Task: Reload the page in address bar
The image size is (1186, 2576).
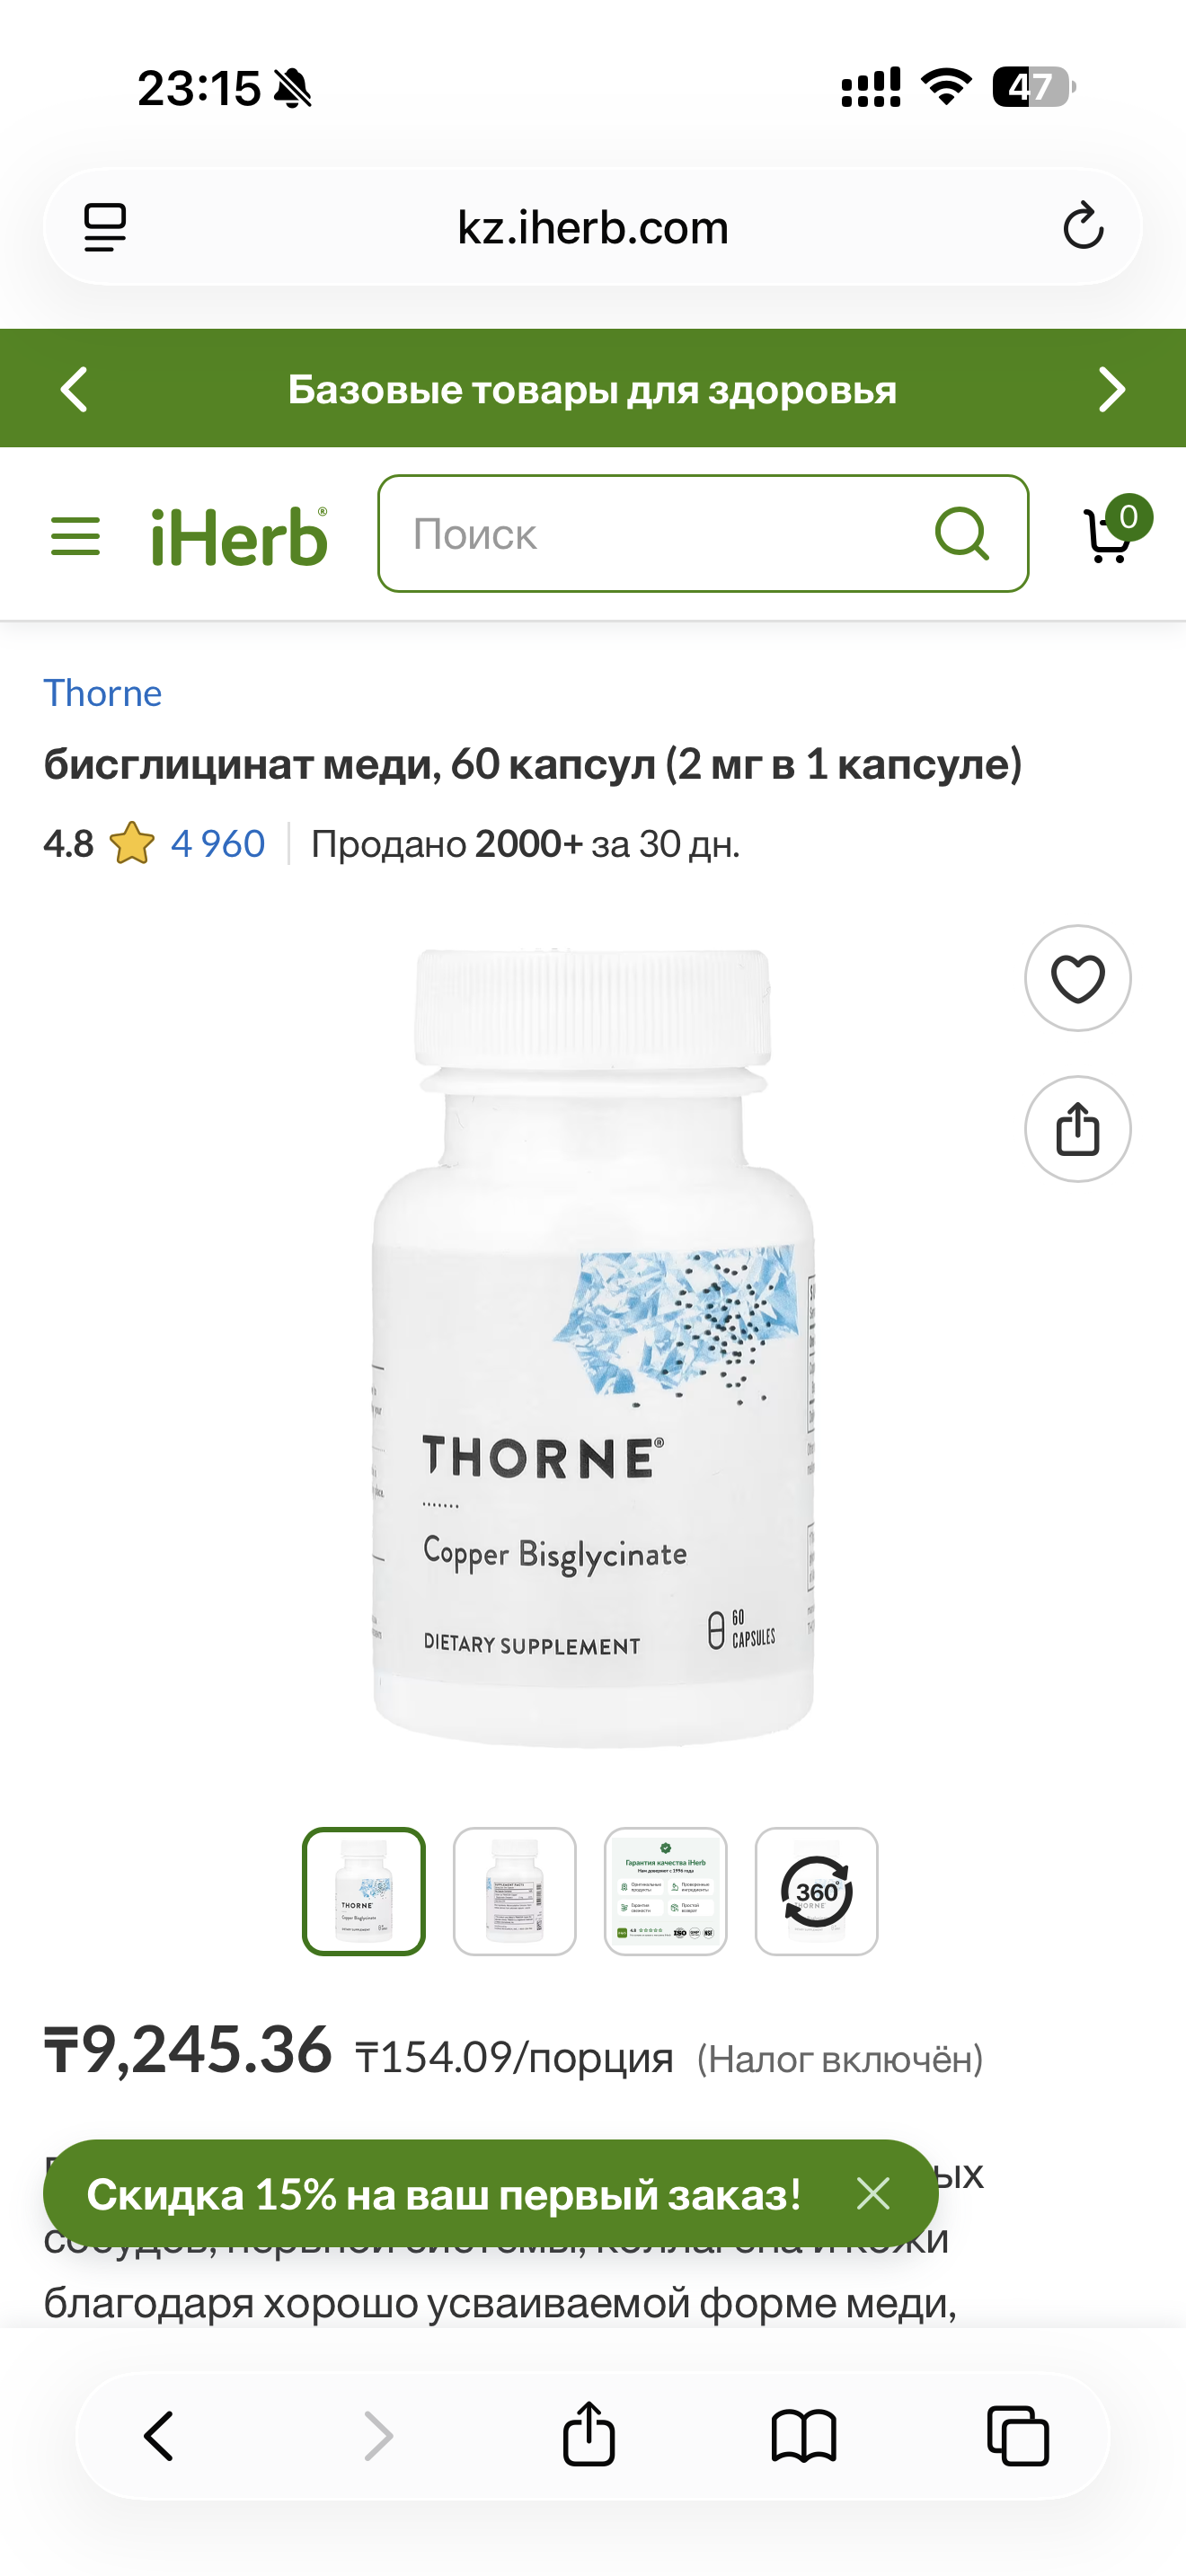Action: tap(1083, 226)
